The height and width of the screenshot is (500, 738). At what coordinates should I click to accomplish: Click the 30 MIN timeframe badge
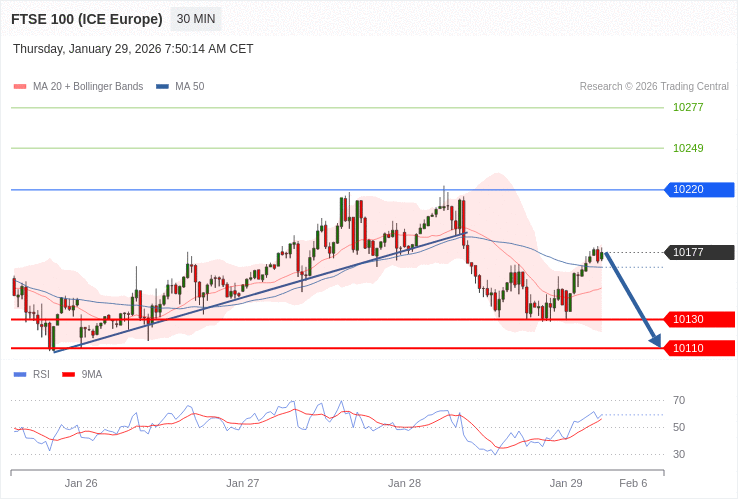[x=196, y=19]
